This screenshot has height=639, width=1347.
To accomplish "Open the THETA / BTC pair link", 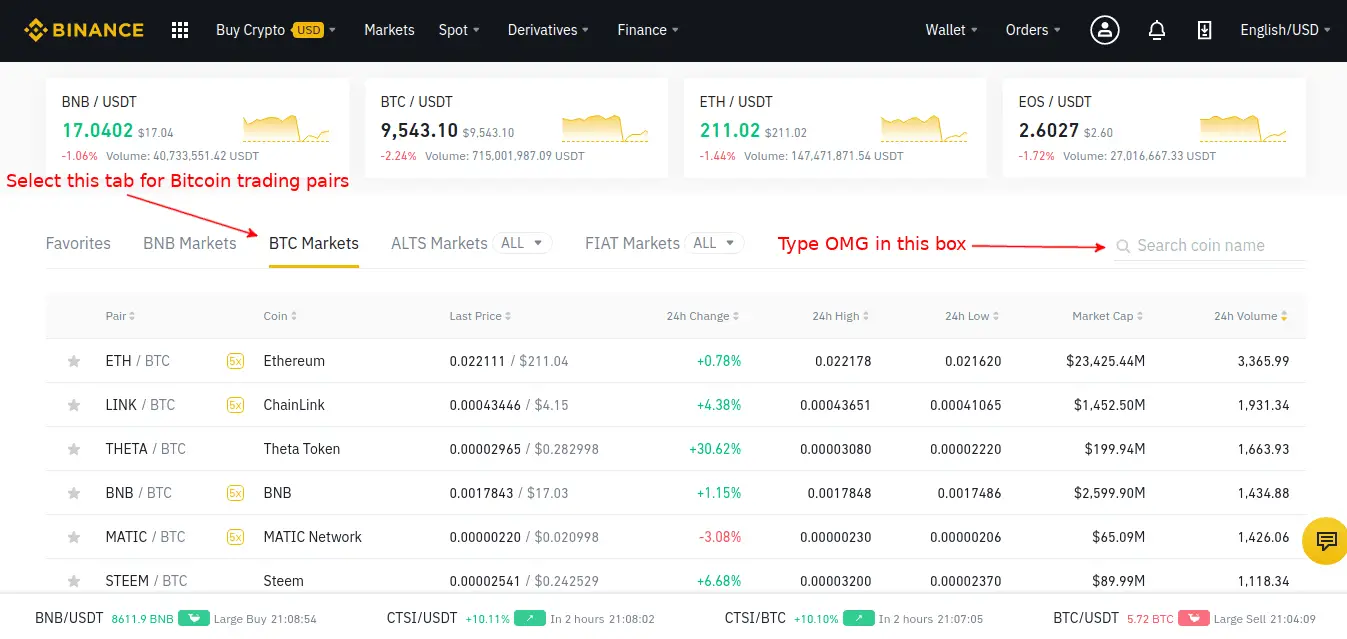I will [146, 449].
